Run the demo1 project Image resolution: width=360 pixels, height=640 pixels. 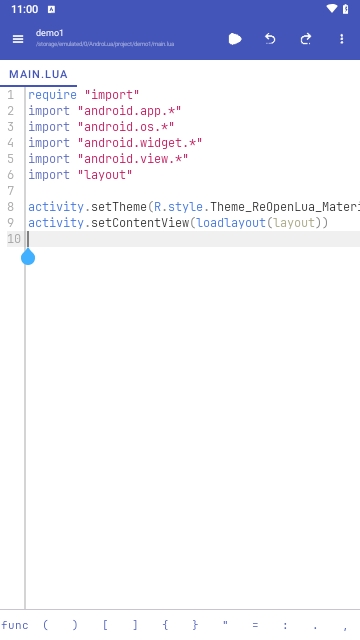[x=235, y=39]
